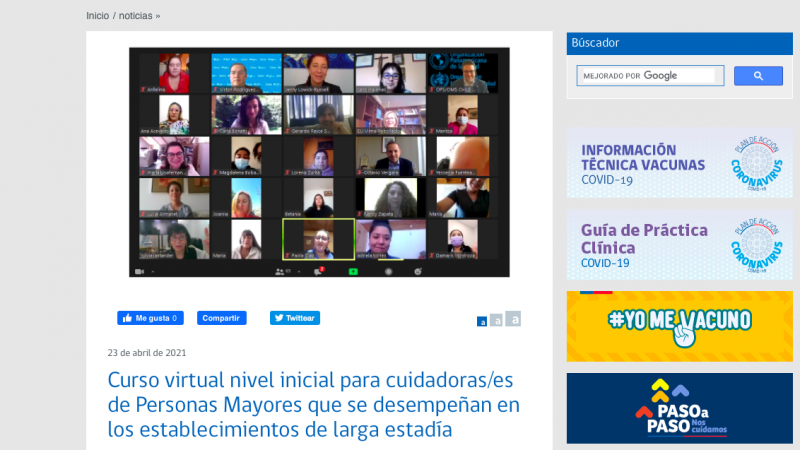Click the Facebook 'Me gusta' like button
Image resolution: width=800 pixels, height=450 pixels.
pos(150,318)
